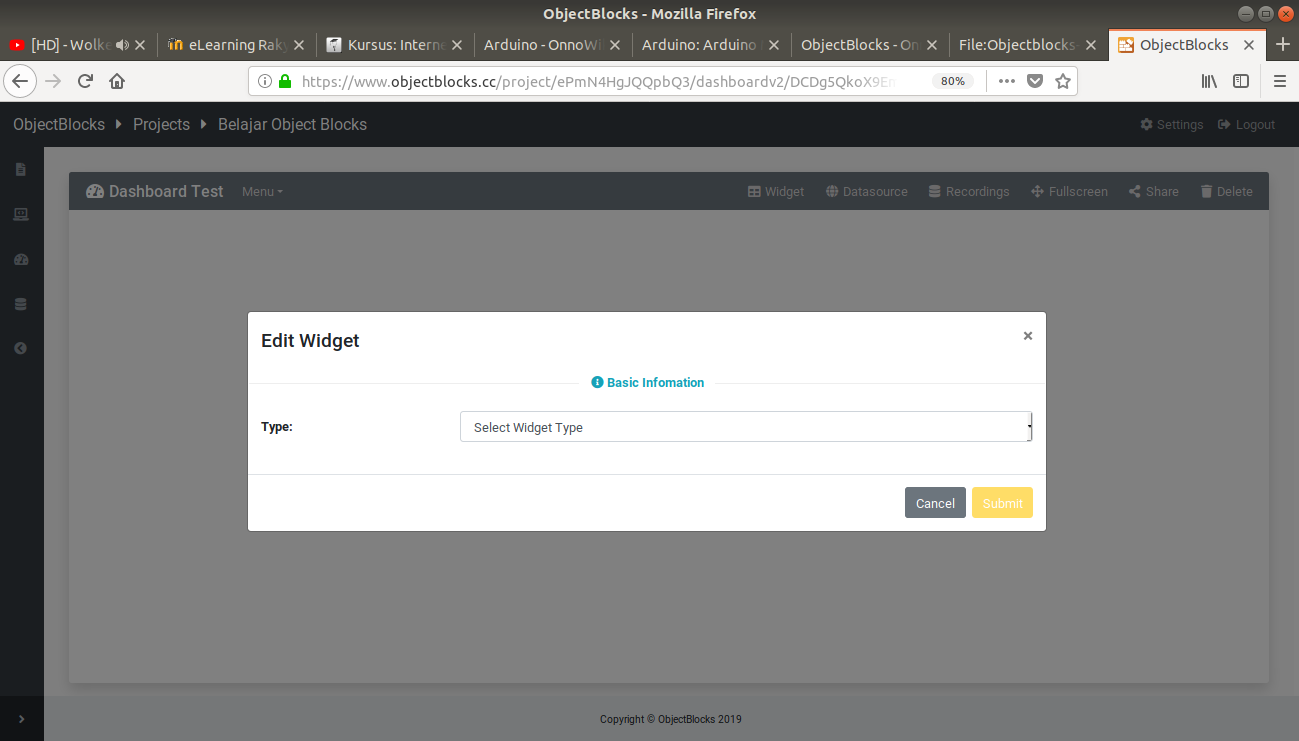The height and width of the screenshot is (741, 1299).
Task: Go to ObjectBlocks home breadcrumb
Action: point(59,125)
